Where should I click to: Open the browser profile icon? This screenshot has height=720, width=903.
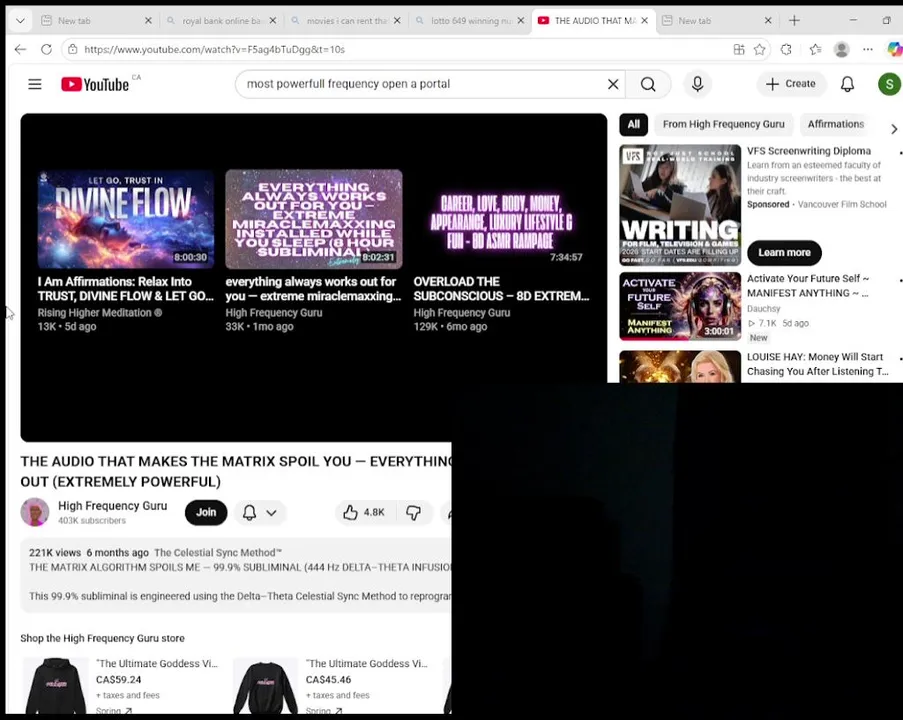coord(841,50)
